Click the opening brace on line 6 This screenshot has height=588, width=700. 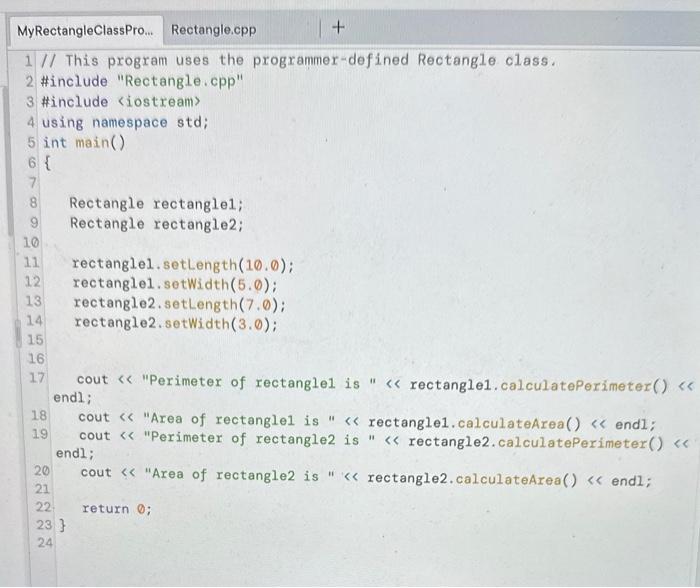[47, 163]
